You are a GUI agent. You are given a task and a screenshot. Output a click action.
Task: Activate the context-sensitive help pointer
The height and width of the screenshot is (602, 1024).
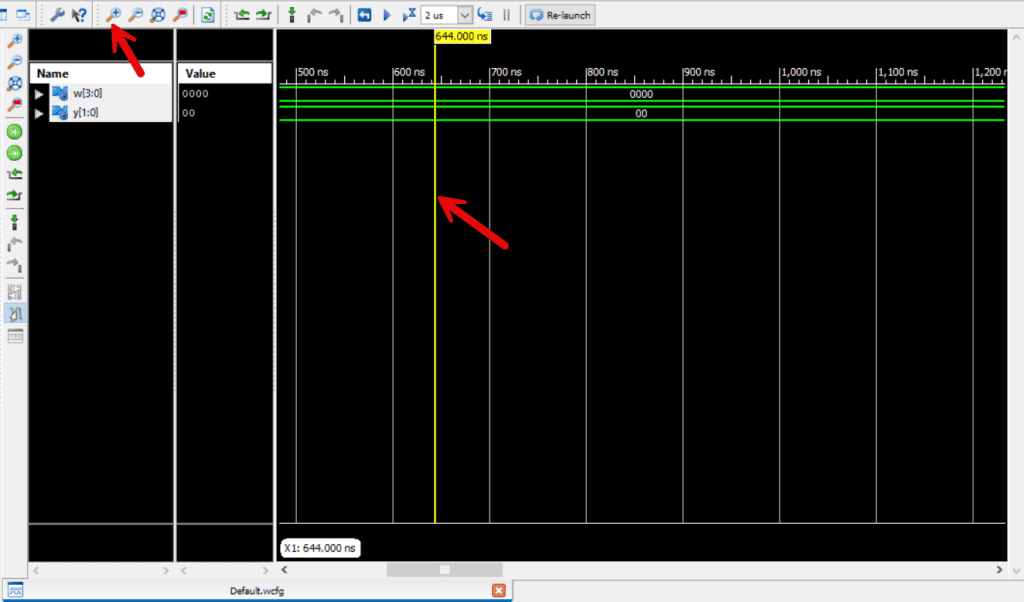click(x=79, y=15)
